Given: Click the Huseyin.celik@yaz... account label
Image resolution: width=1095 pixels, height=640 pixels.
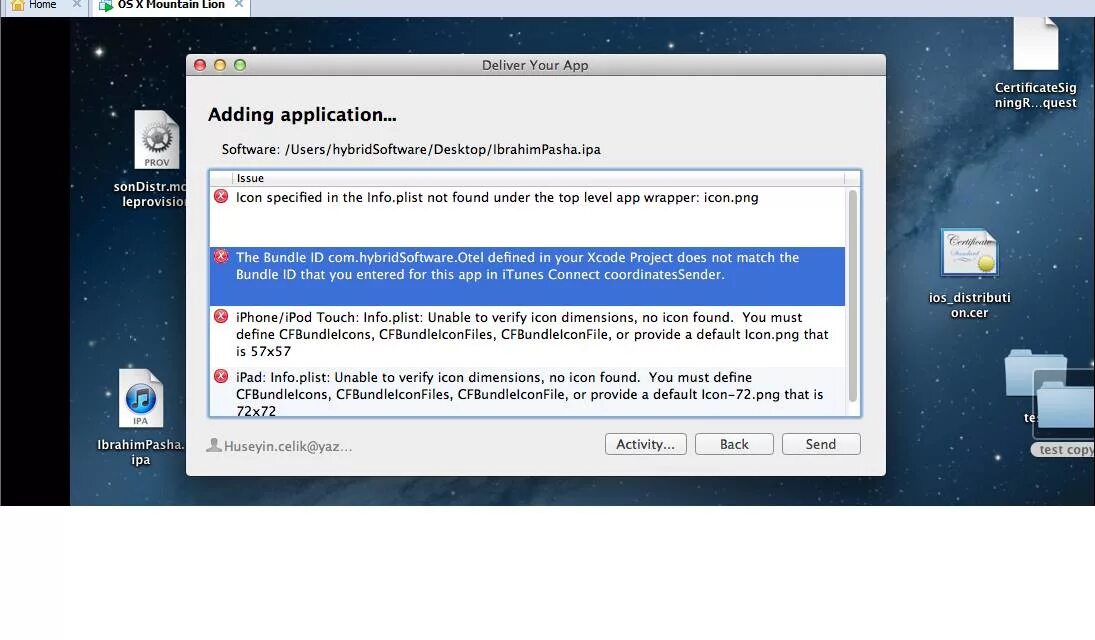Looking at the screenshot, I should click(288, 446).
